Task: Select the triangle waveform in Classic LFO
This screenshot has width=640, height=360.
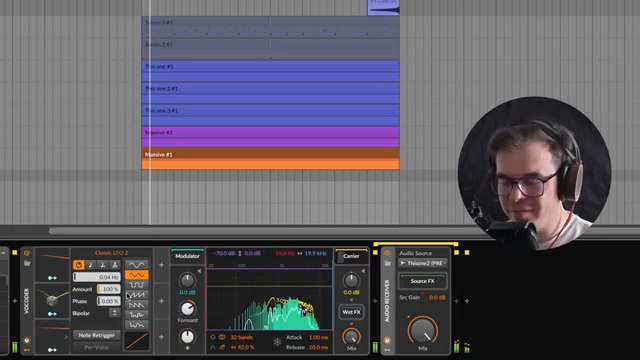Action: pos(136,275)
